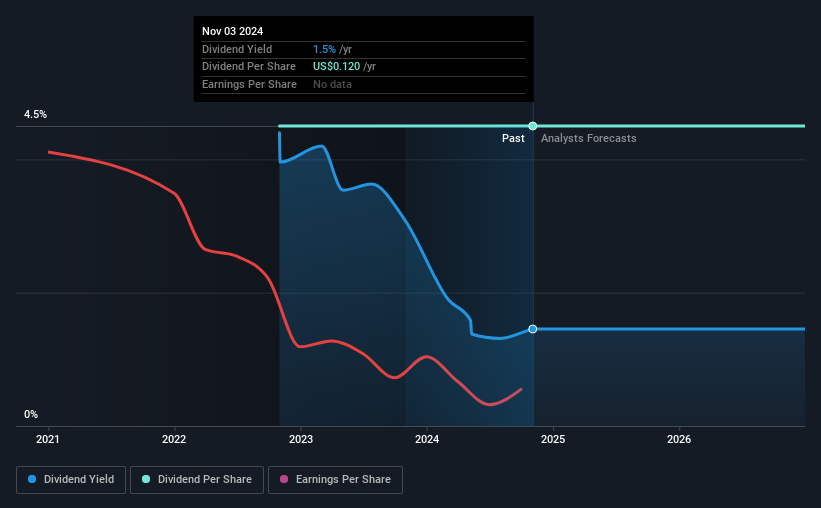Toggle the Earnings Per Share legend button
The image size is (821, 508).
(x=335, y=480)
